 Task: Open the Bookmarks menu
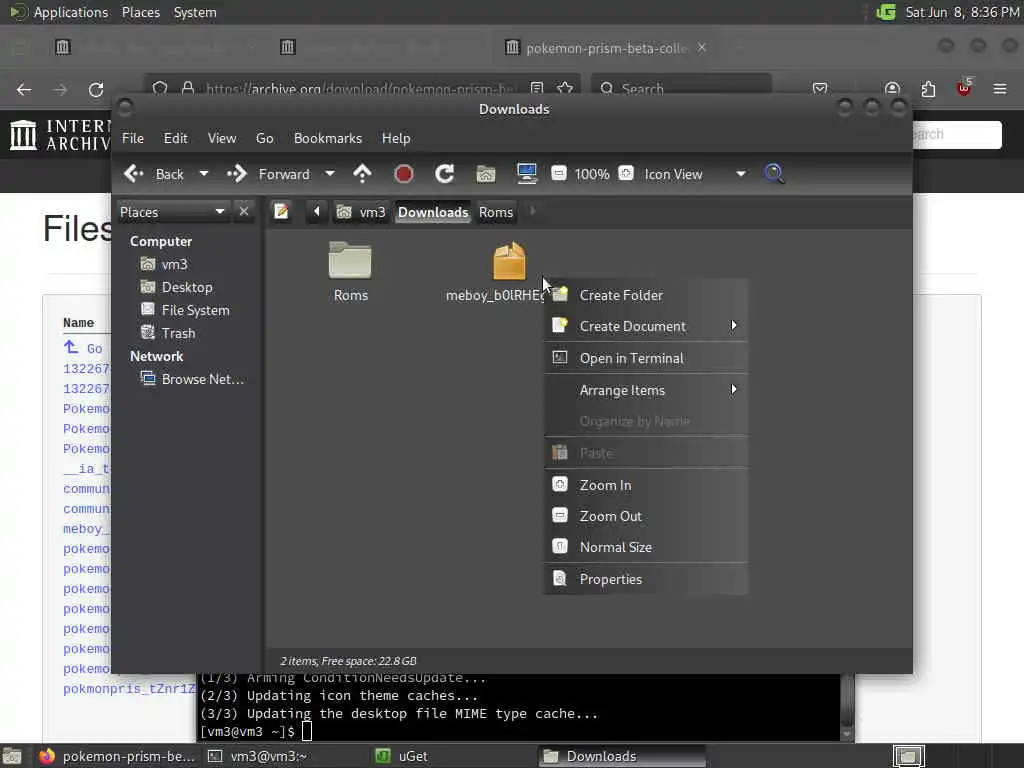328,138
